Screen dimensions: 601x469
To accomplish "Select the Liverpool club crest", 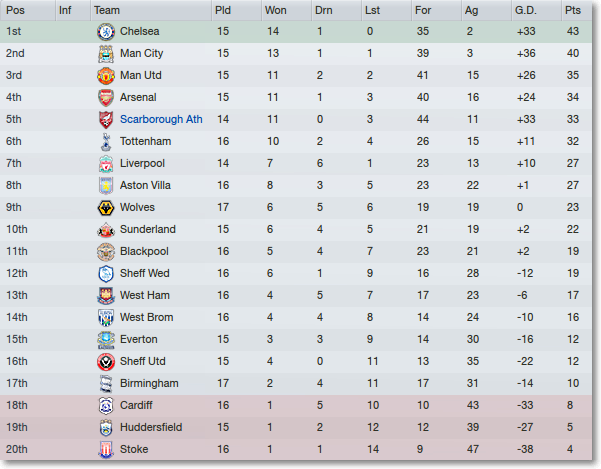I will tap(106, 164).
